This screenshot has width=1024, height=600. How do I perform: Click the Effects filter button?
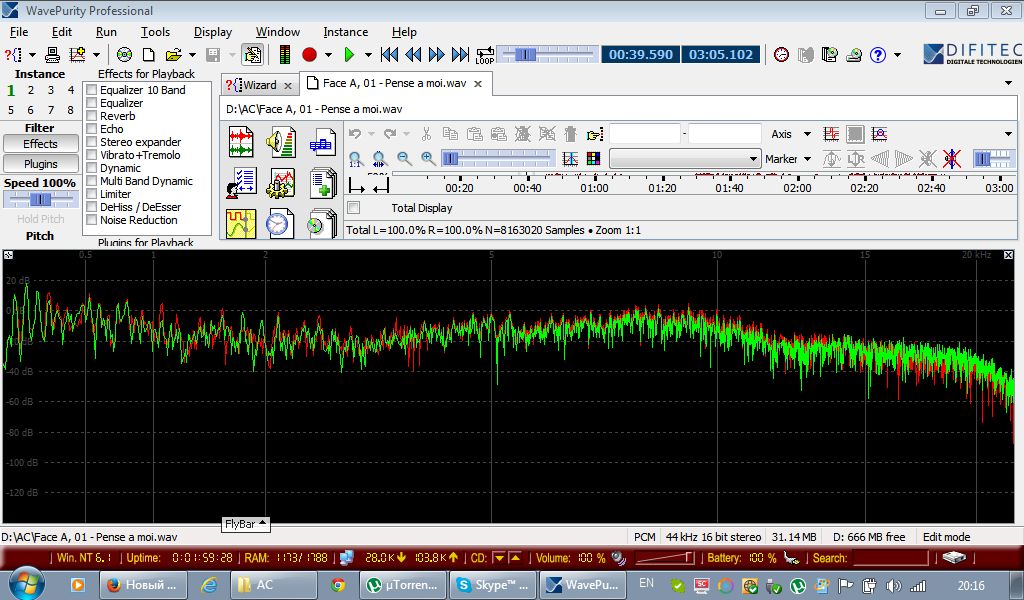click(41, 144)
